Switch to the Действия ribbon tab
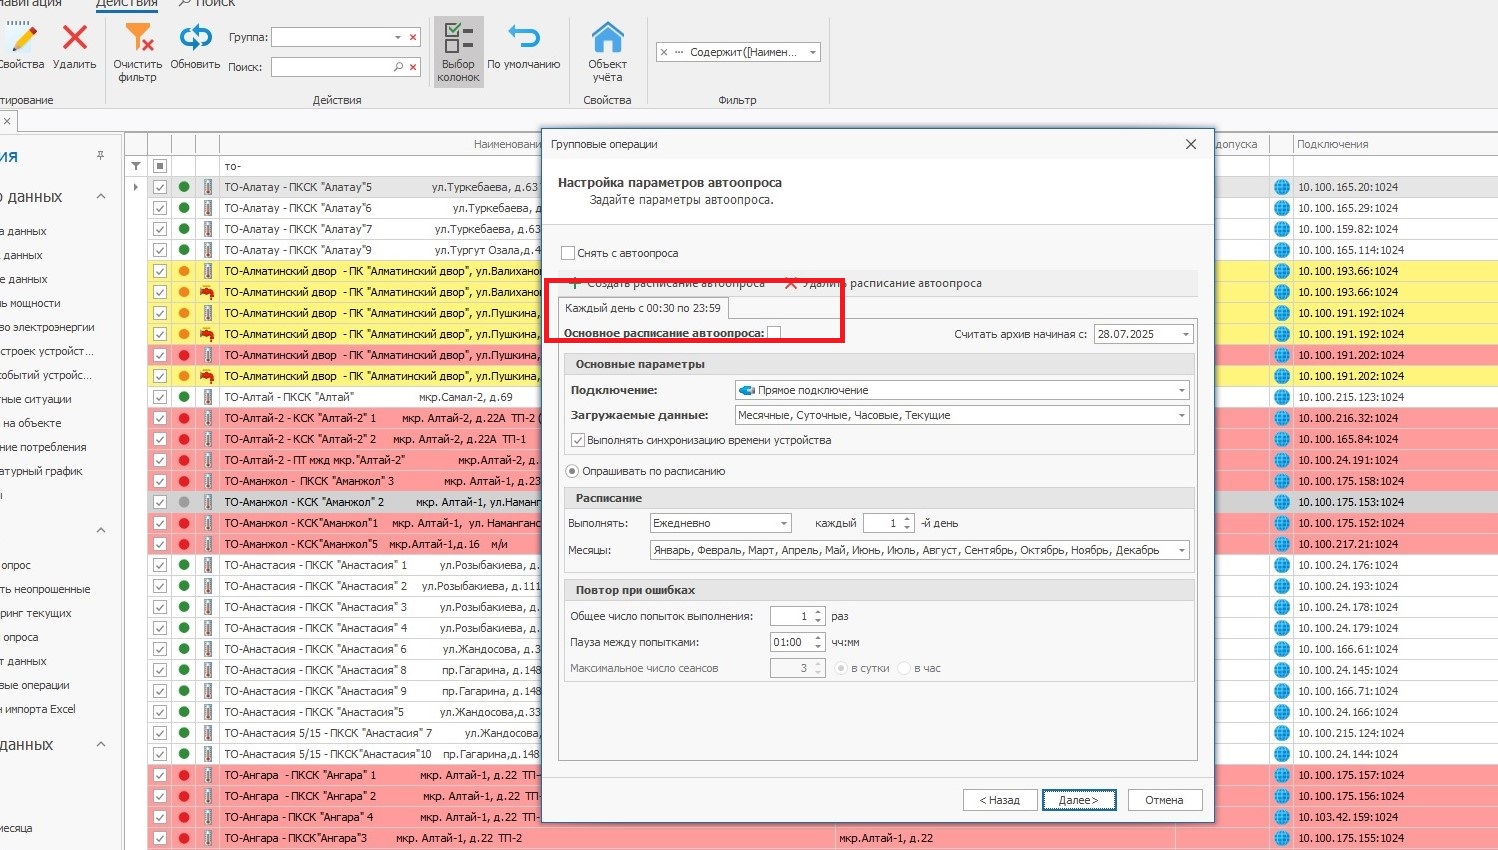This screenshot has width=1498, height=850. [x=126, y=4]
